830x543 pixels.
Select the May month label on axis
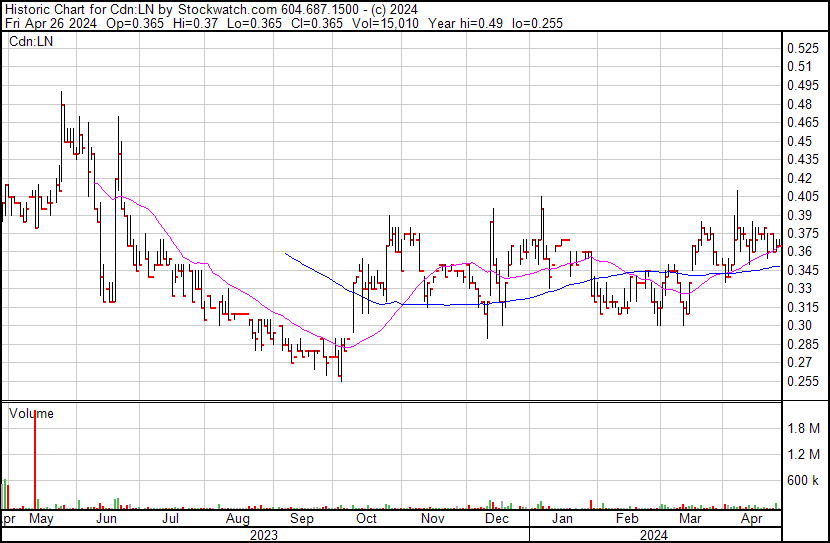(x=40, y=520)
